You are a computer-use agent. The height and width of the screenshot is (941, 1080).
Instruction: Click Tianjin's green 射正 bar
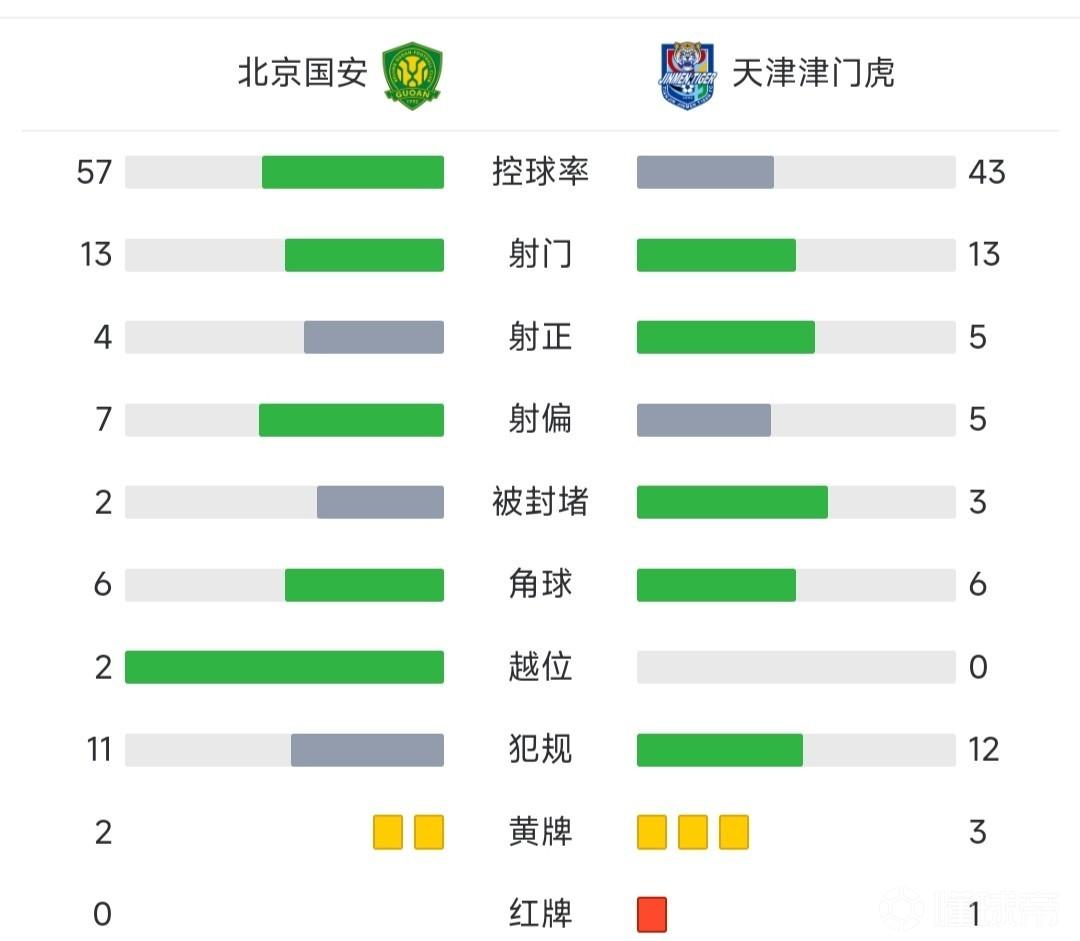pyautogui.click(x=726, y=337)
